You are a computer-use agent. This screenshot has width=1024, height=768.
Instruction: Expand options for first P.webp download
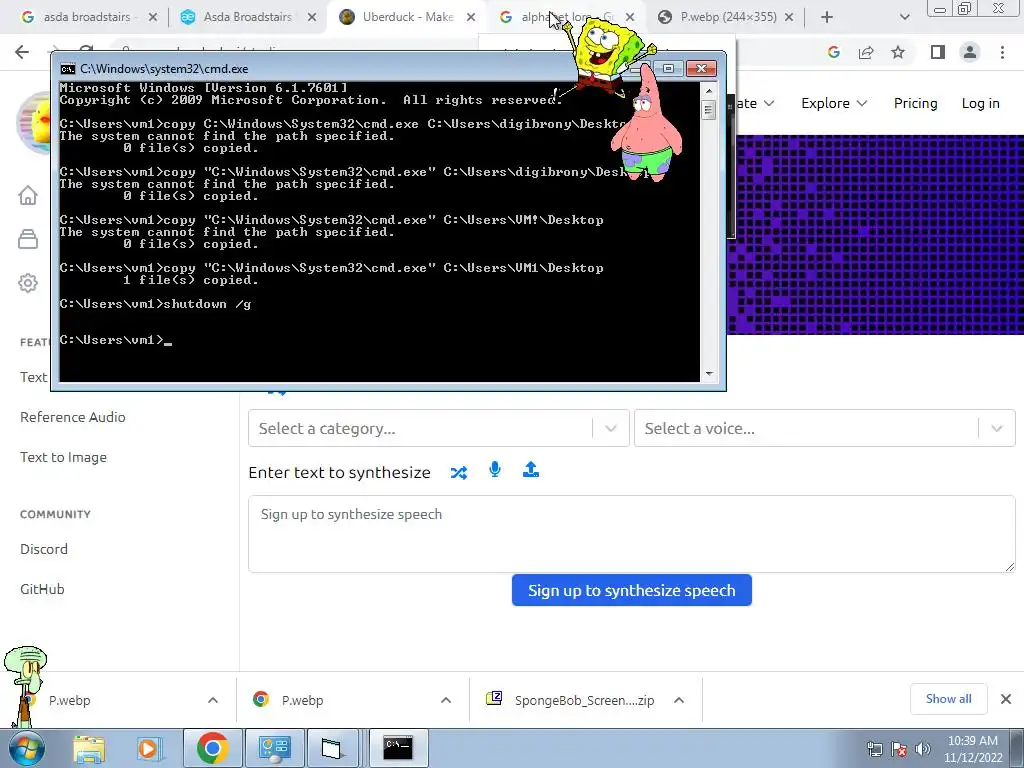(x=213, y=700)
